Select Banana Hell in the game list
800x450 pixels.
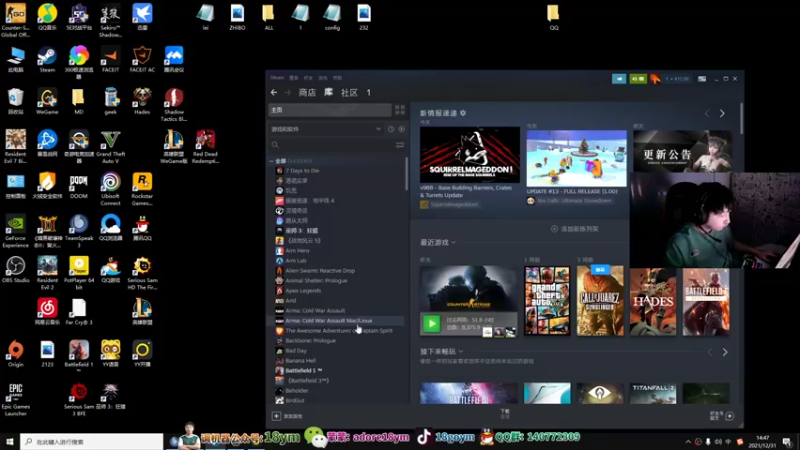[x=301, y=360]
